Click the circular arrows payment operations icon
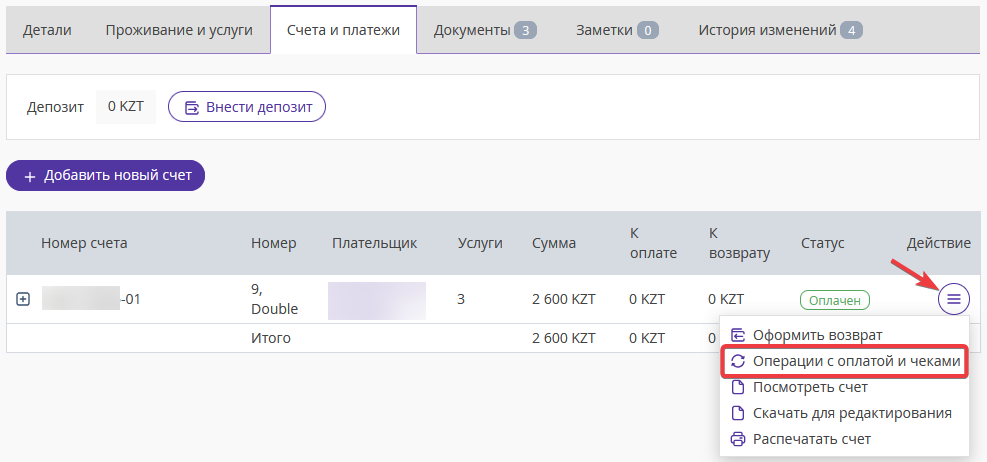Image resolution: width=987 pixels, height=462 pixels. click(738, 361)
